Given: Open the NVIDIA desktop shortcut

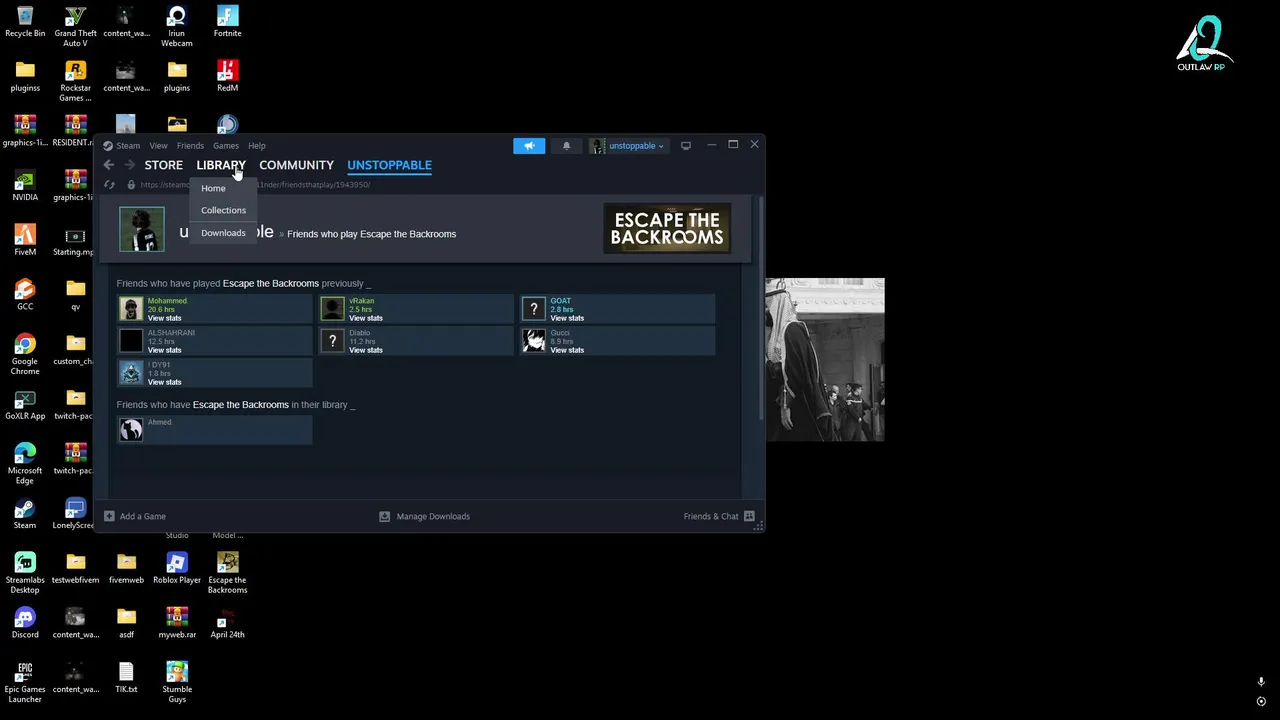Looking at the screenshot, I should (x=25, y=186).
